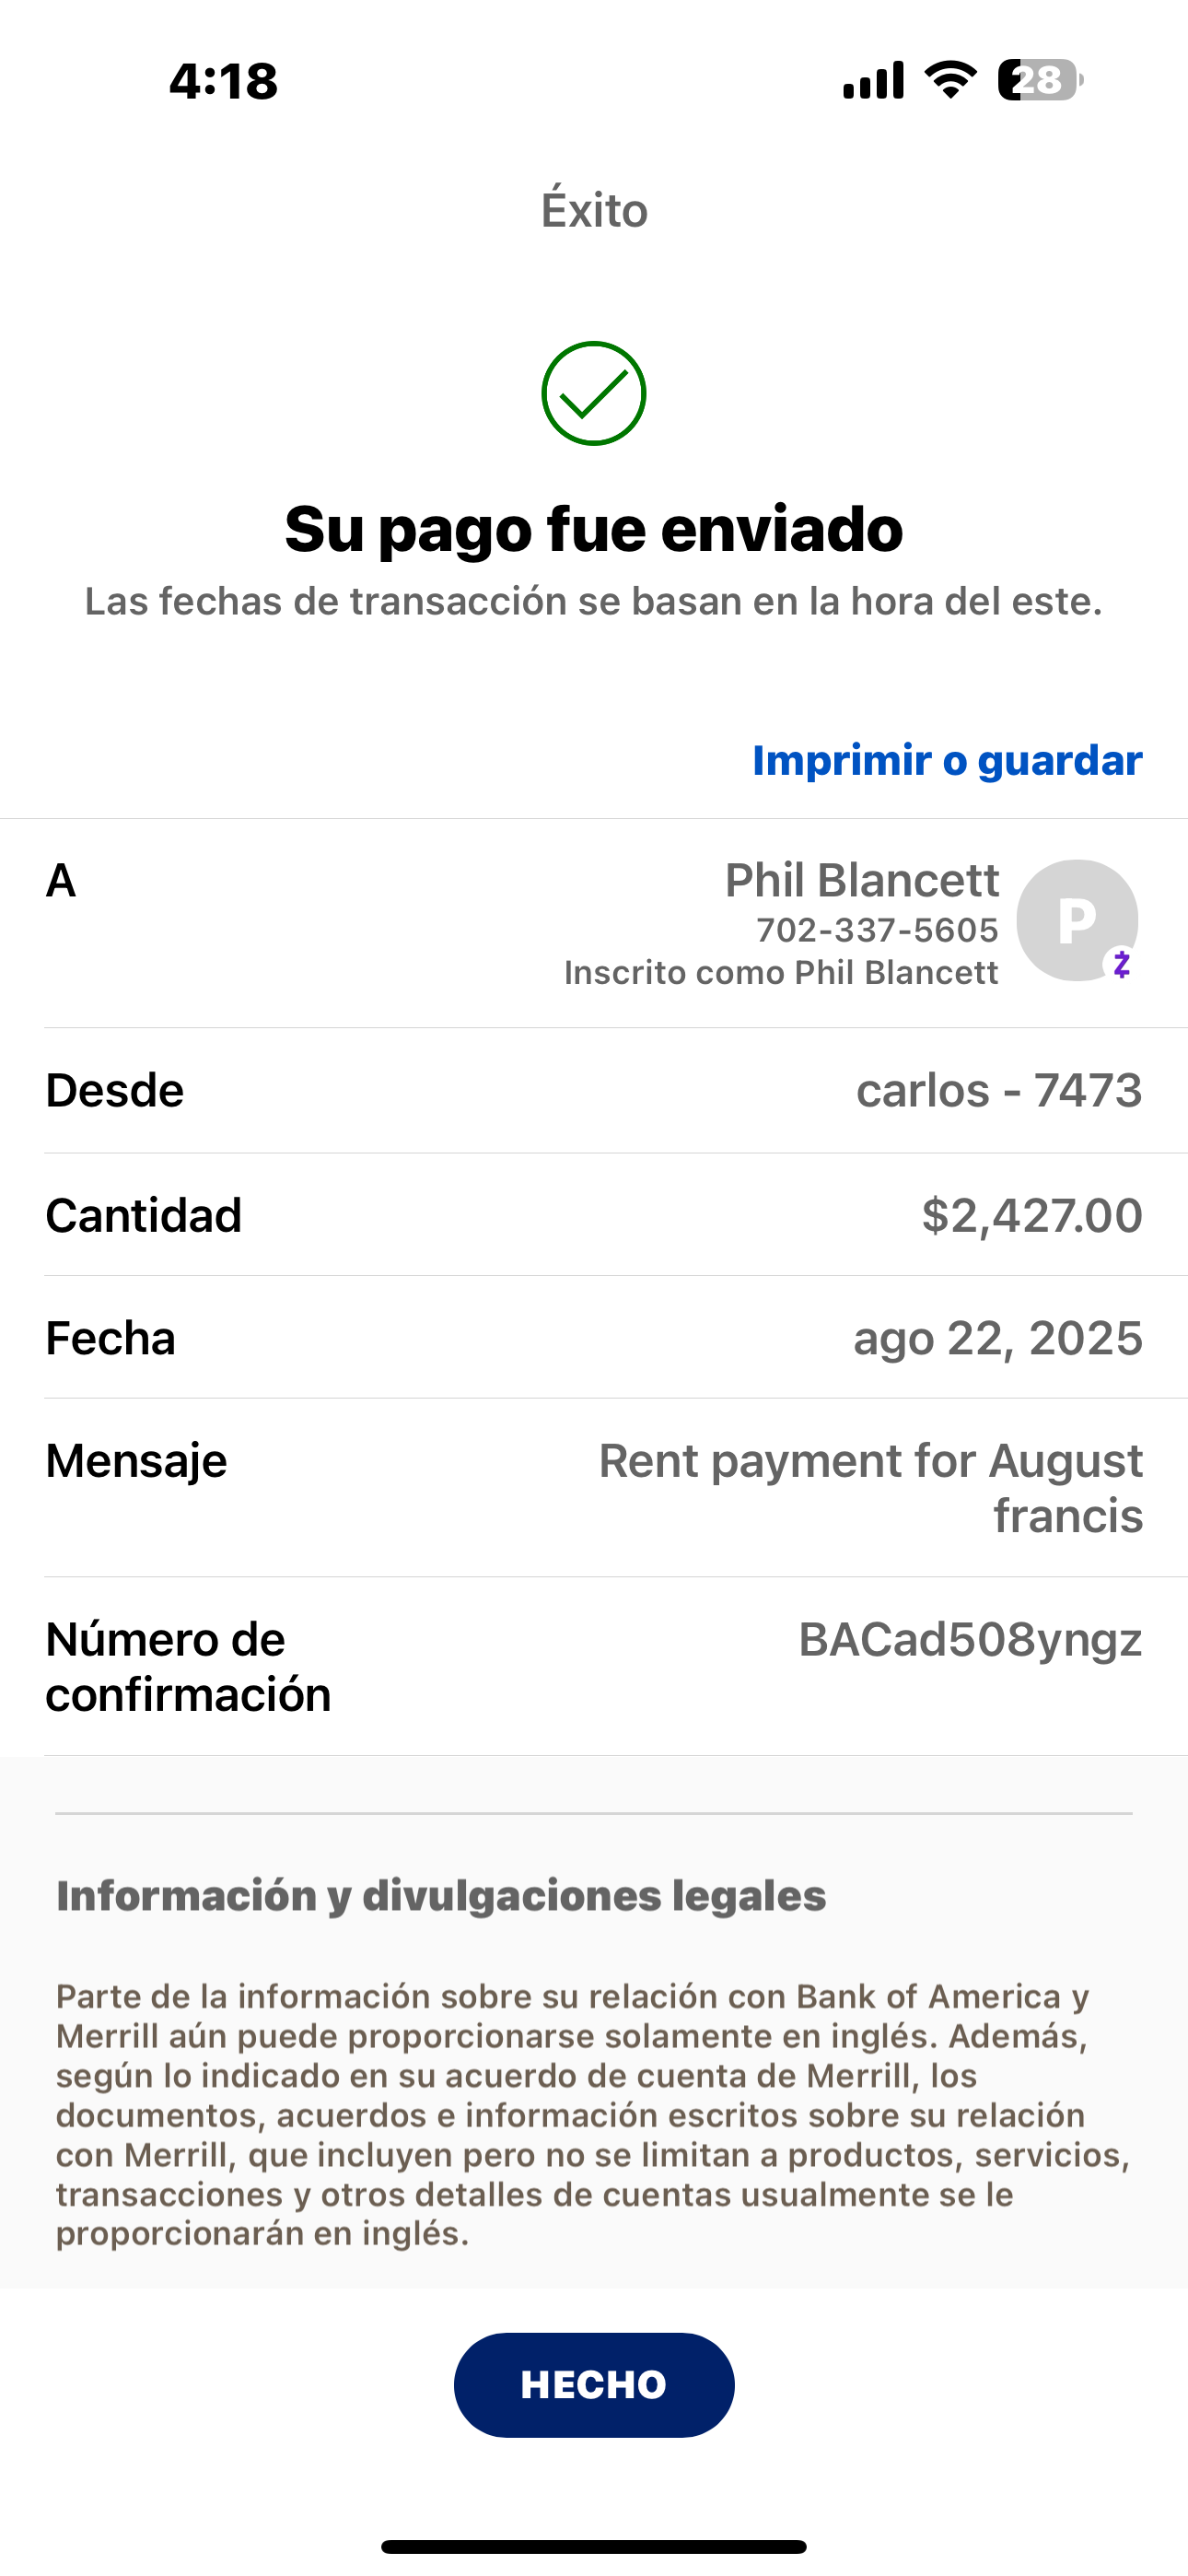Tap the clock showing 4:18
Viewport: 1188px width, 2576px height.
pyautogui.click(x=223, y=81)
